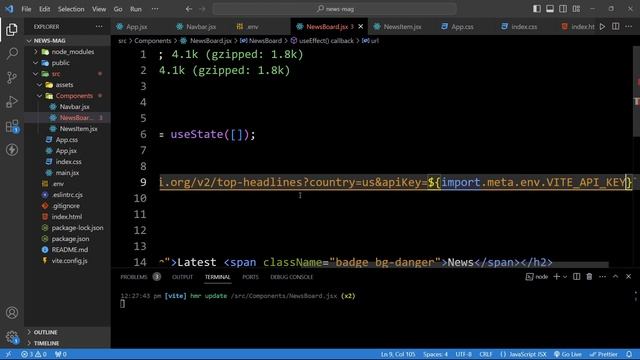Close the NewsBoard.jsx tab

point(360,27)
